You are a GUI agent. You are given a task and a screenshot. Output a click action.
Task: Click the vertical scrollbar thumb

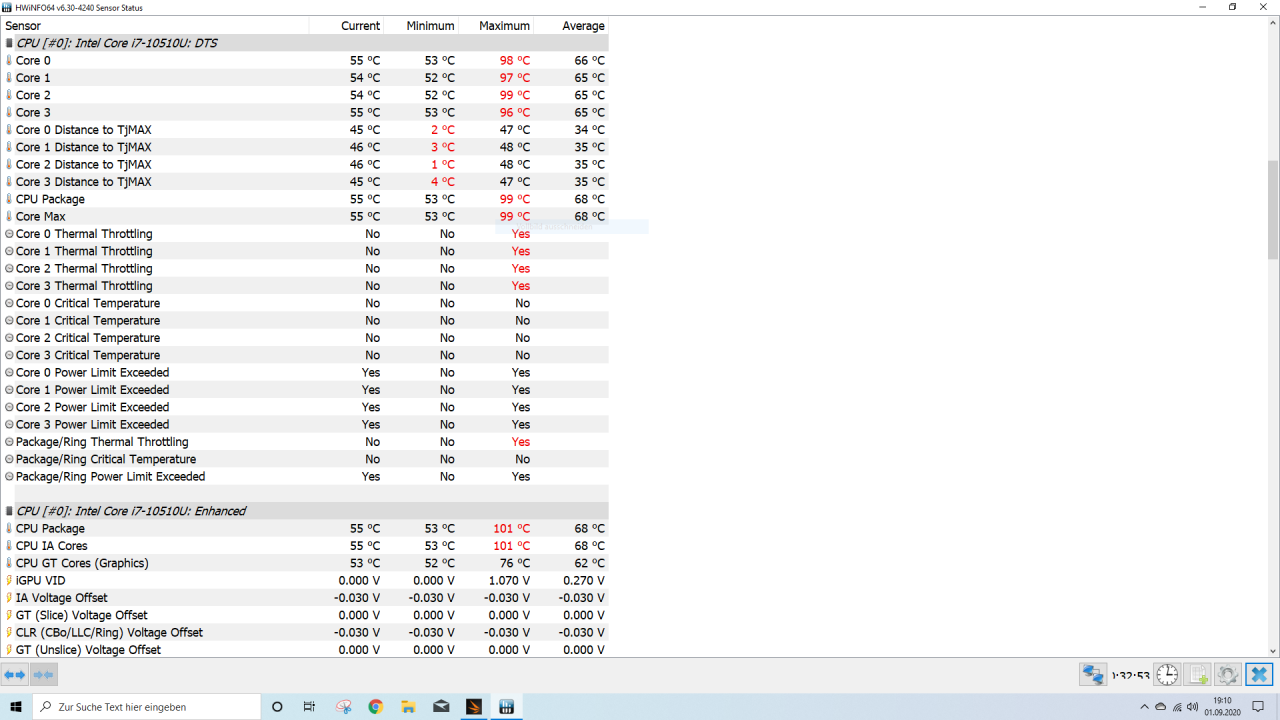1273,210
